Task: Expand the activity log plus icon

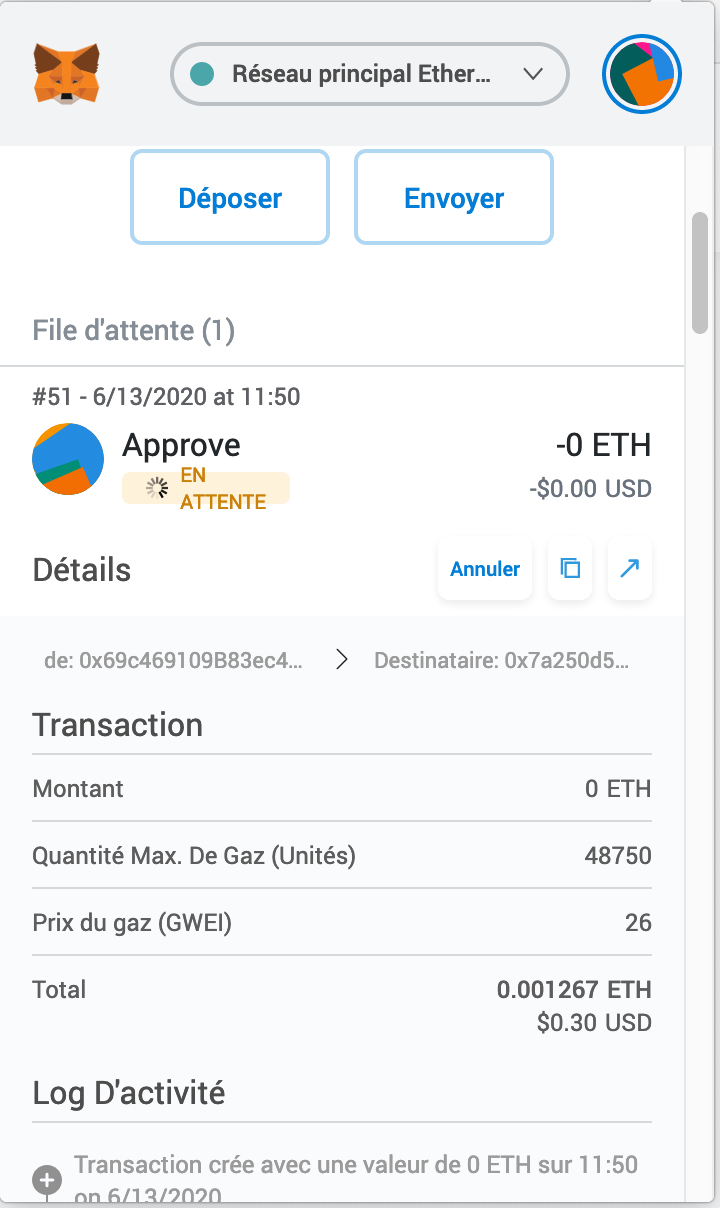Action: tap(47, 1180)
